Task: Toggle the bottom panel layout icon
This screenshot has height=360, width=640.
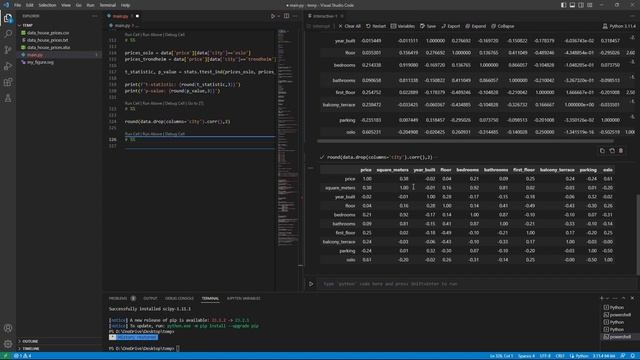Action: pos(572,5)
